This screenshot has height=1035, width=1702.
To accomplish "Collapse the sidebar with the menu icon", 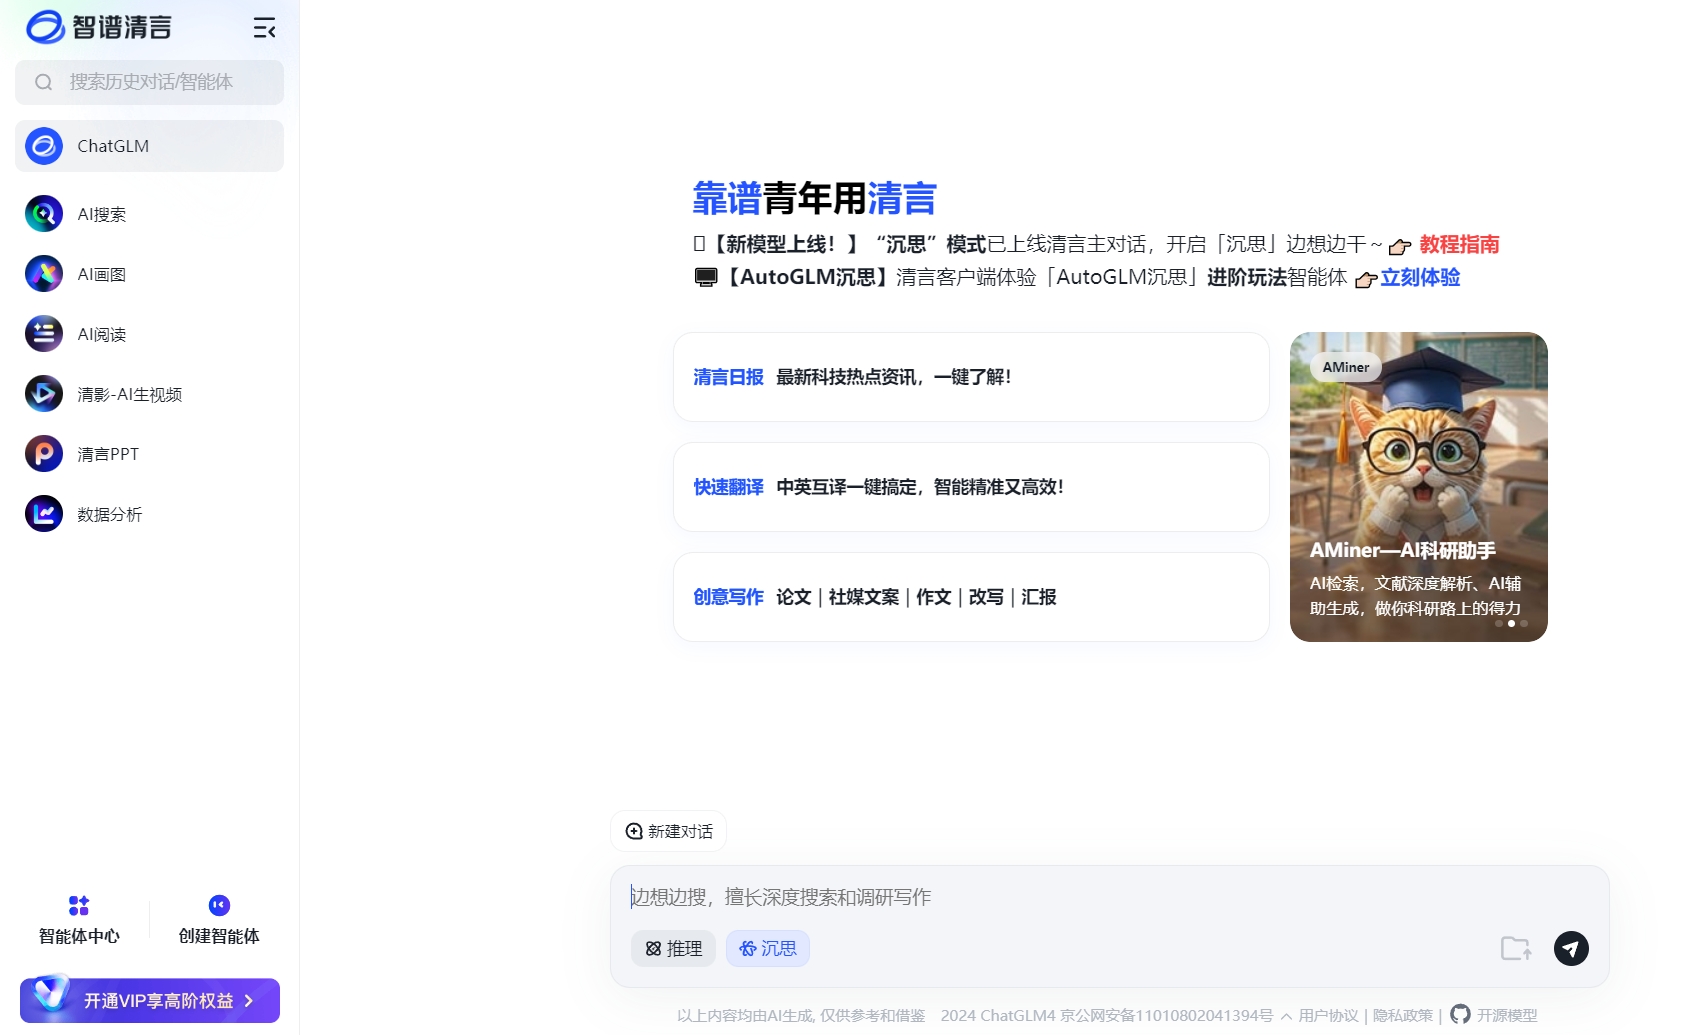I will point(264,28).
